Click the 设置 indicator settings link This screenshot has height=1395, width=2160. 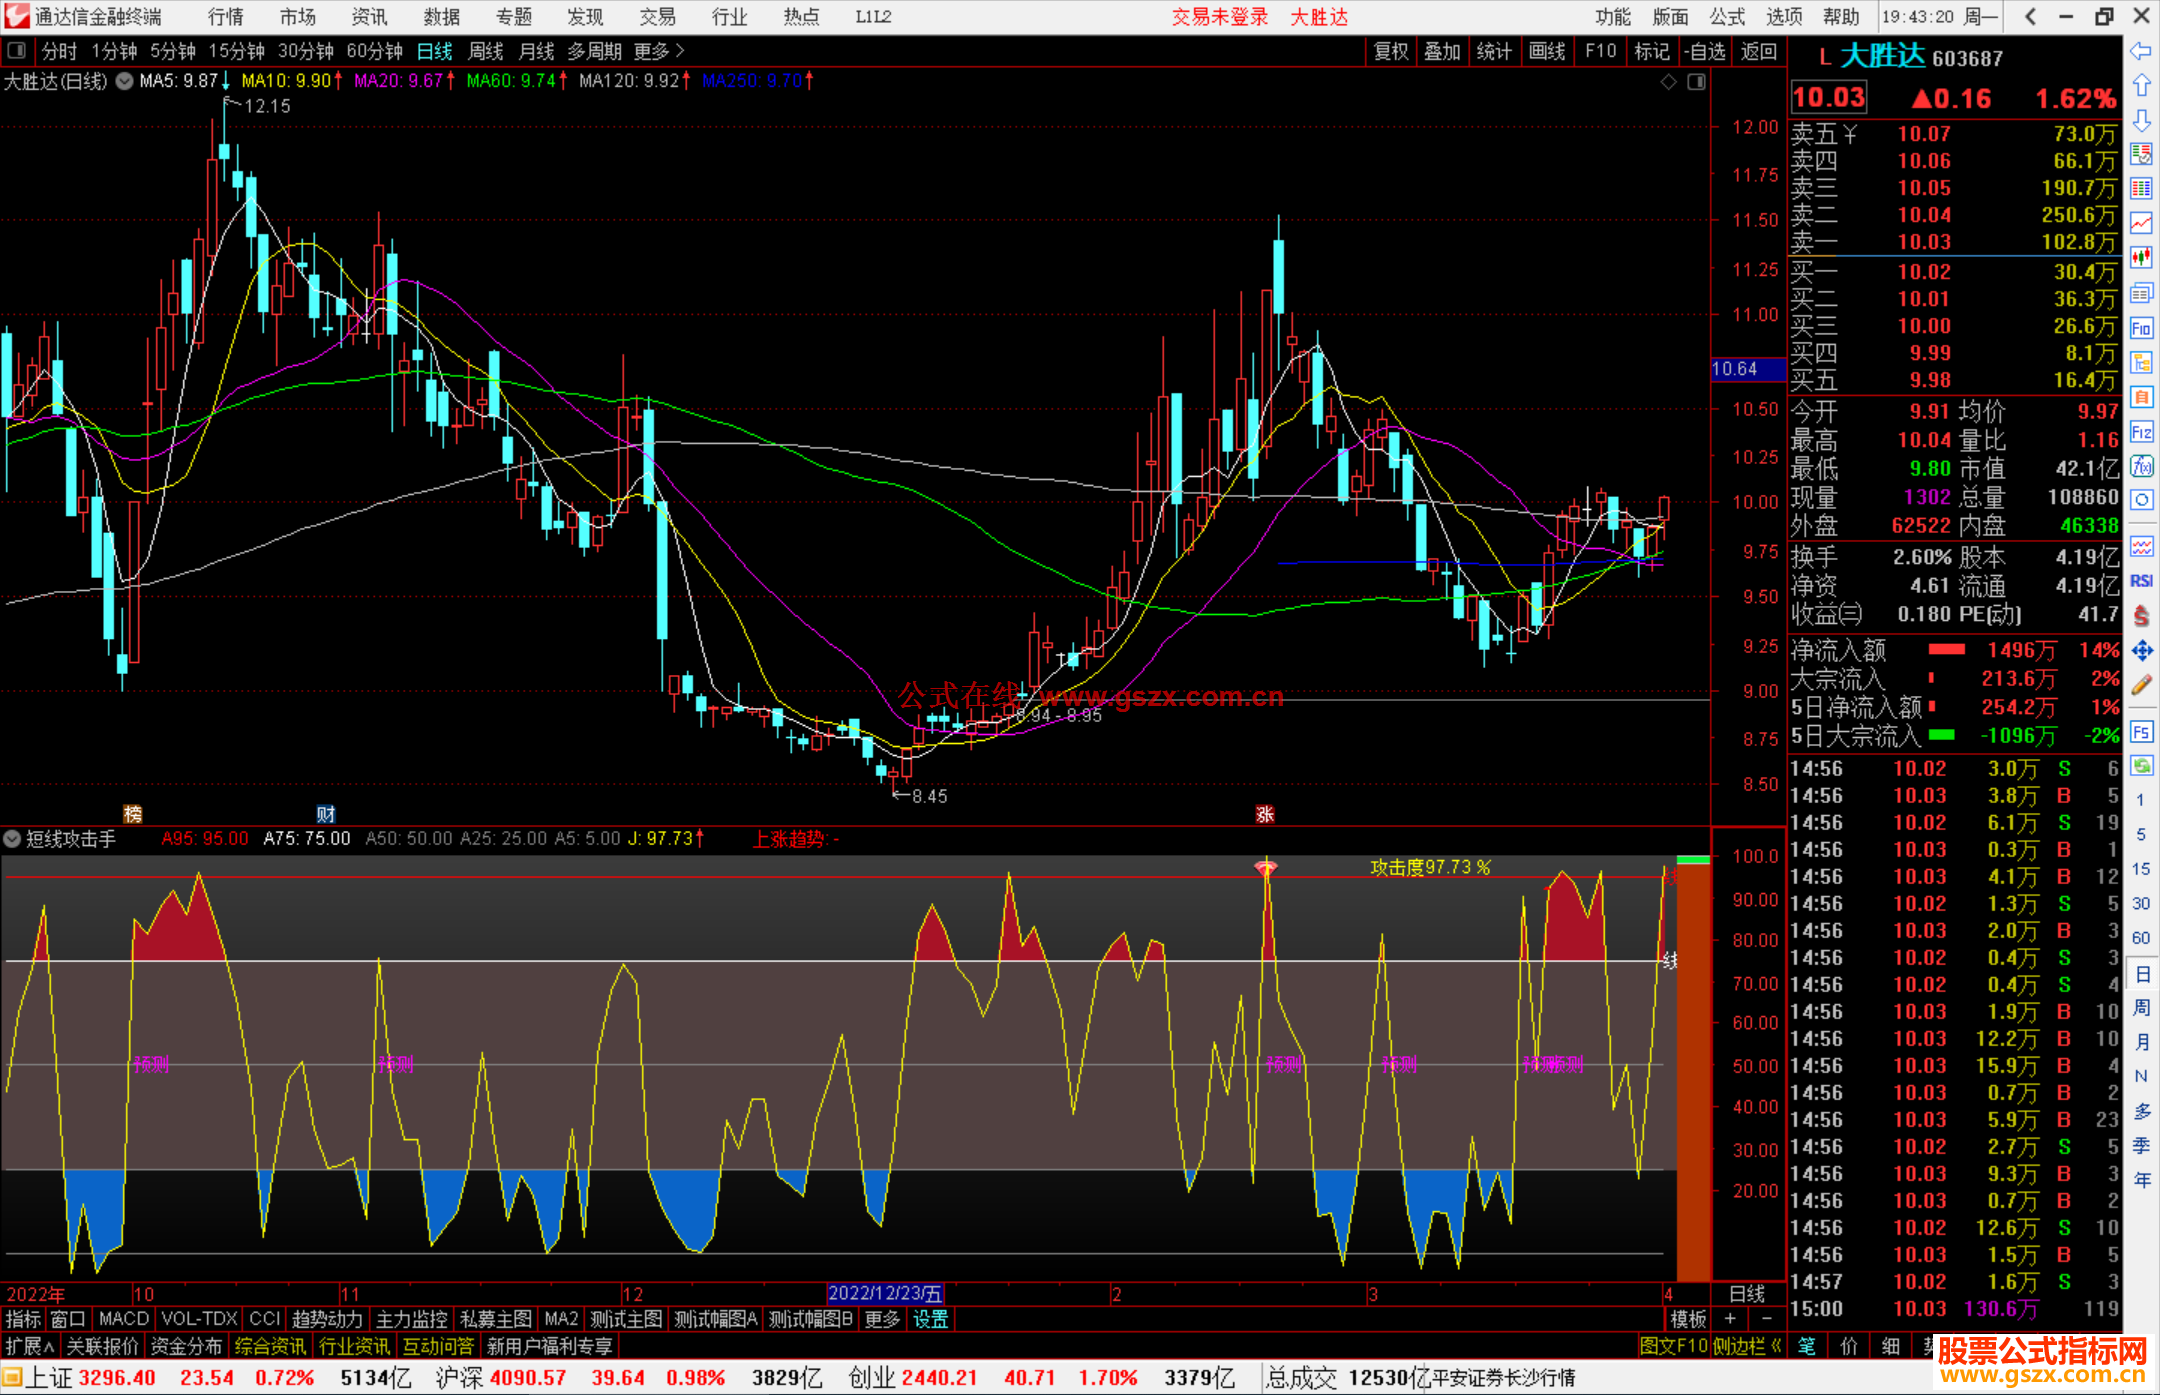[930, 1319]
